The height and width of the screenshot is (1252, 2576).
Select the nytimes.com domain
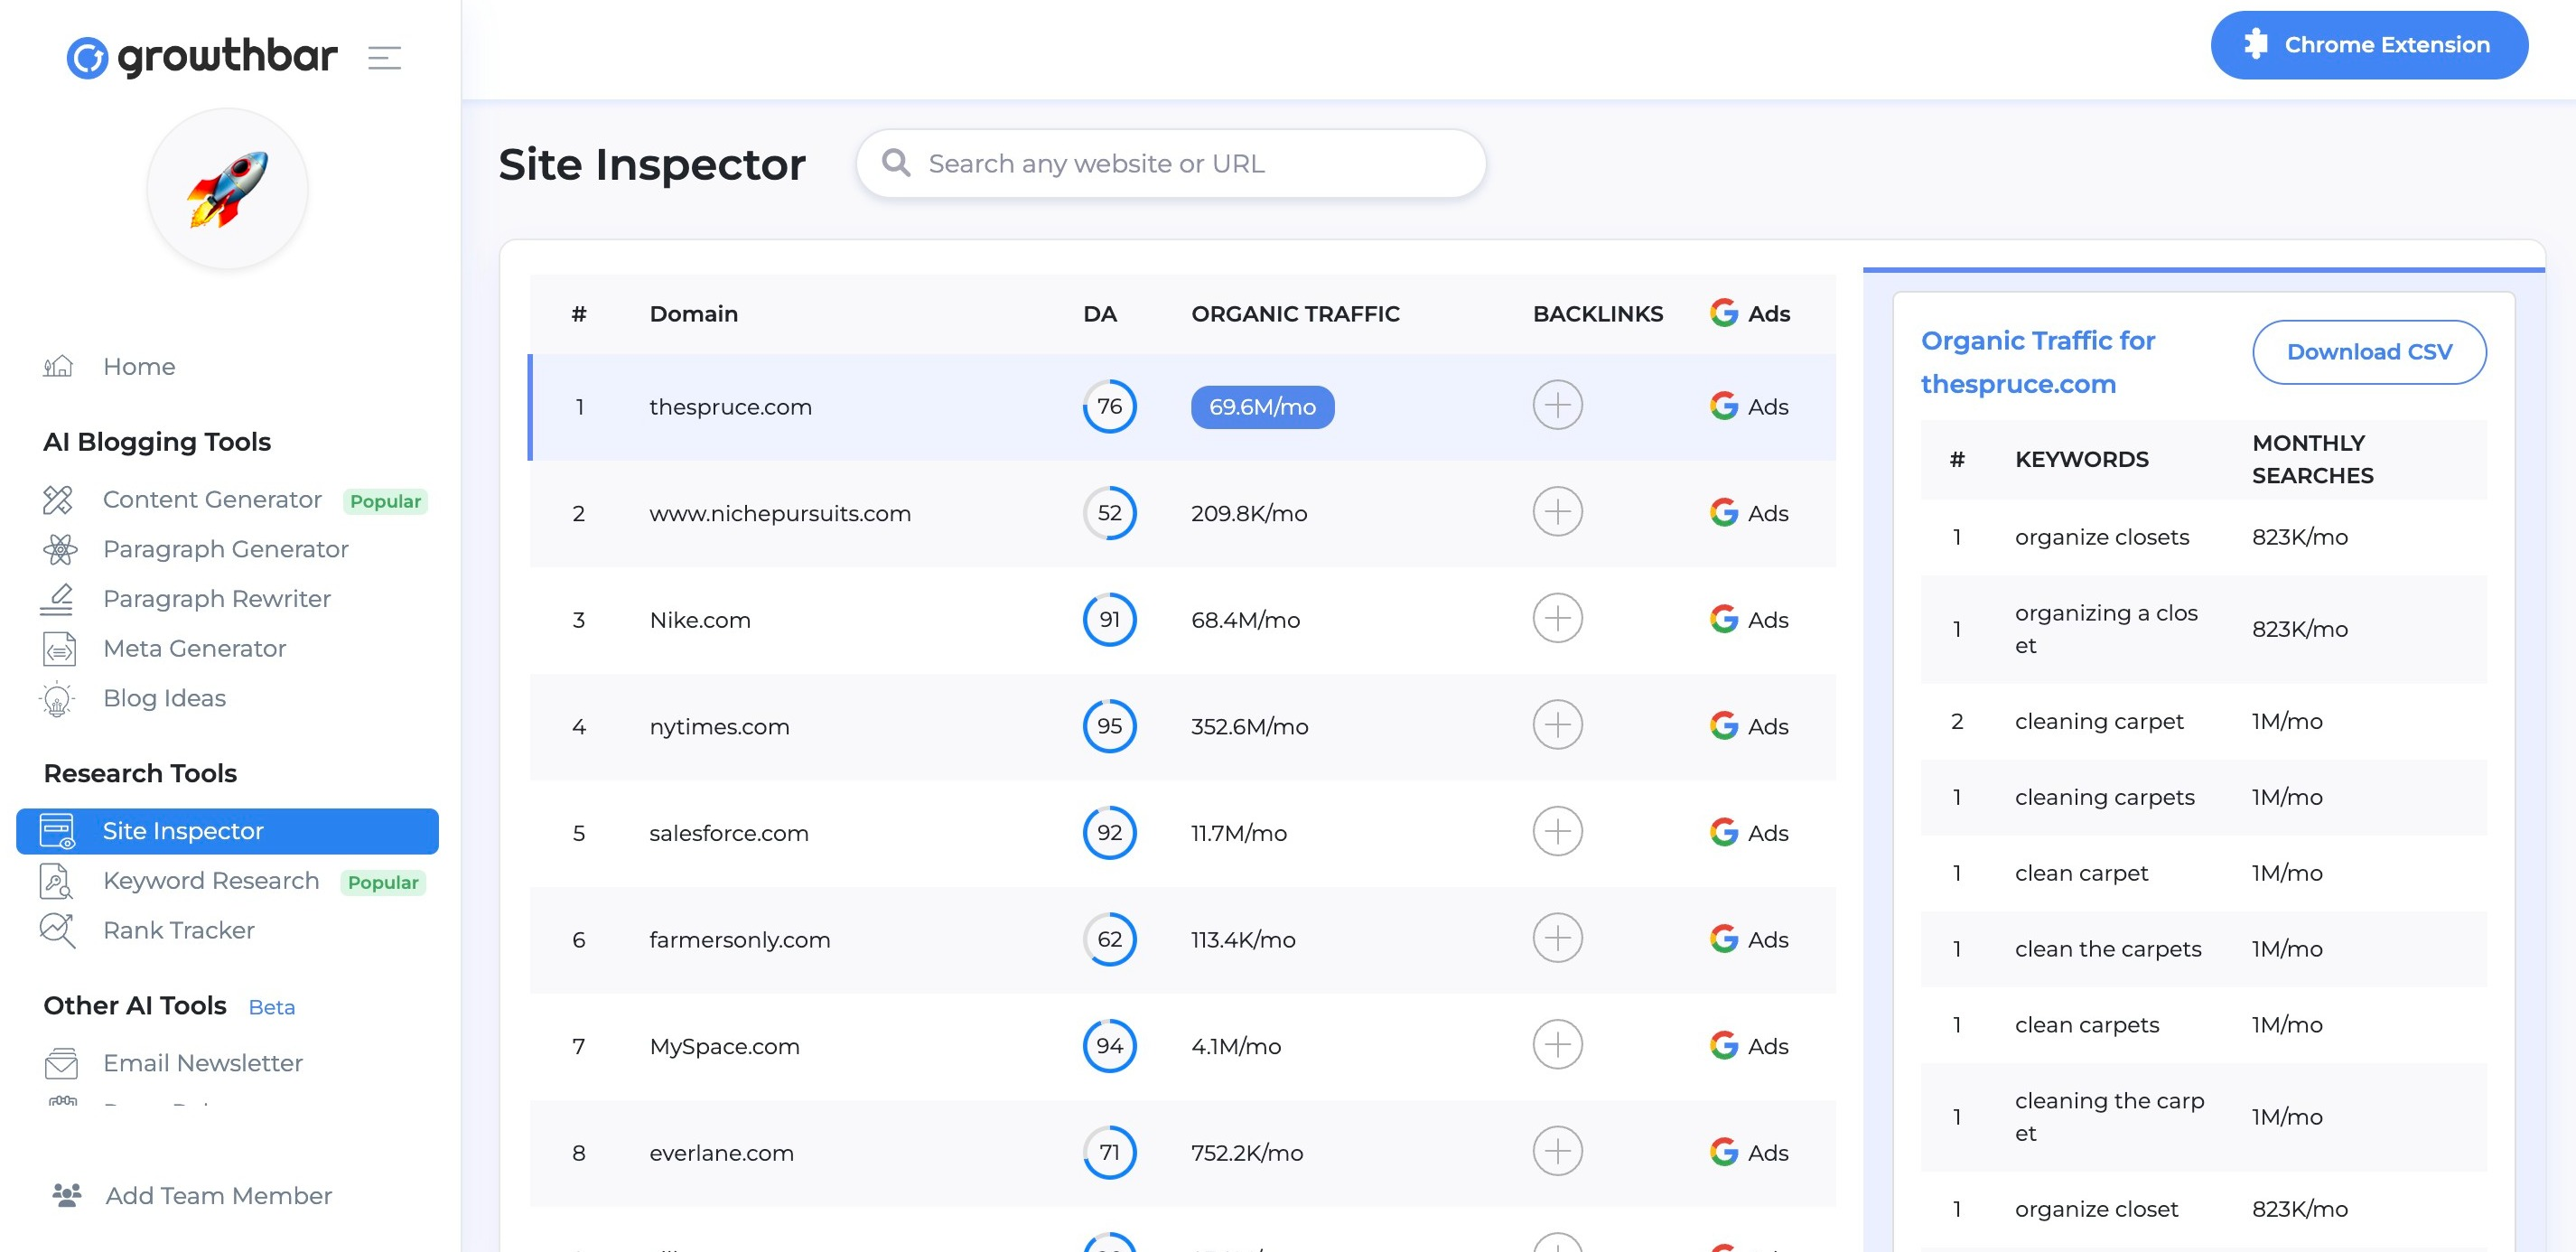point(719,727)
